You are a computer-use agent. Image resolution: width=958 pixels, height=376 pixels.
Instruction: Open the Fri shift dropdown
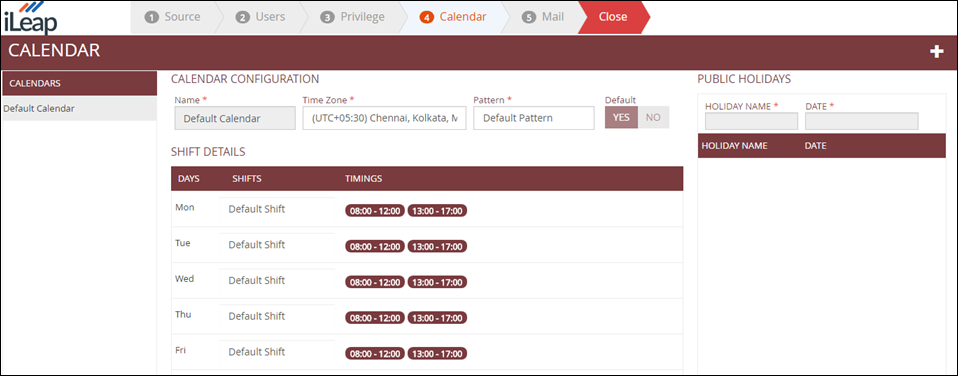click(277, 352)
